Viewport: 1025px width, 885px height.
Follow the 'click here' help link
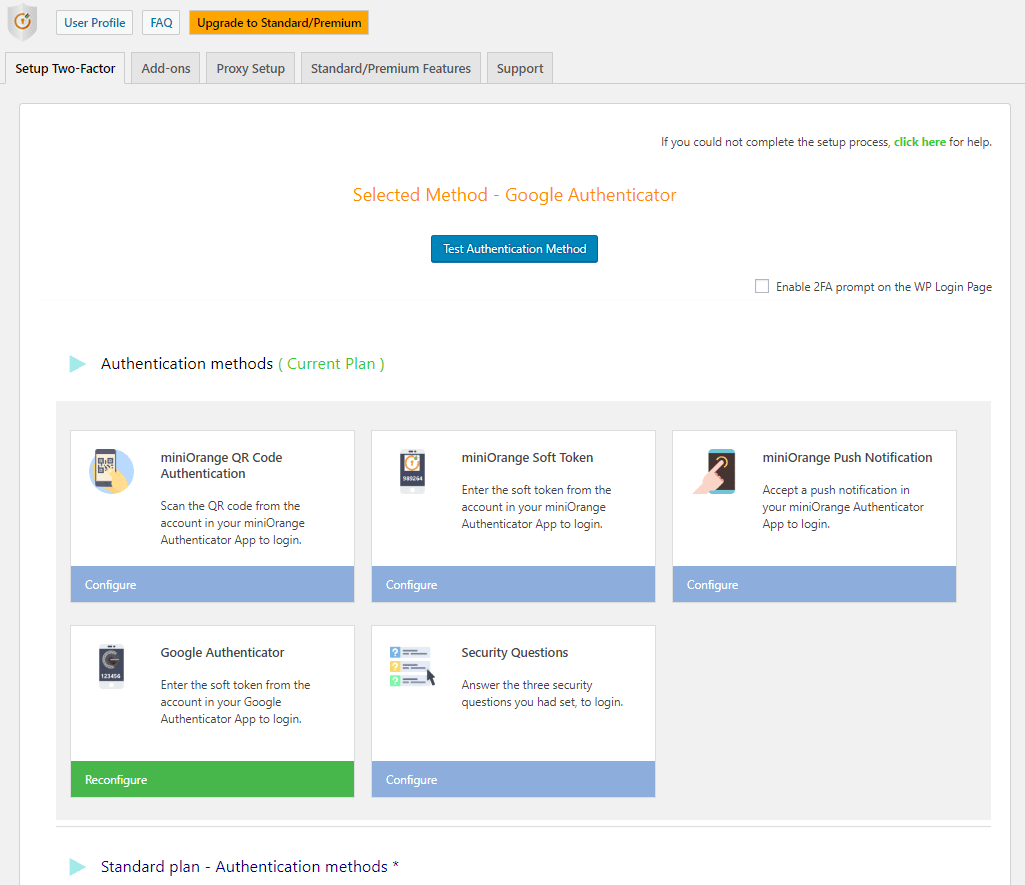[920, 142]
